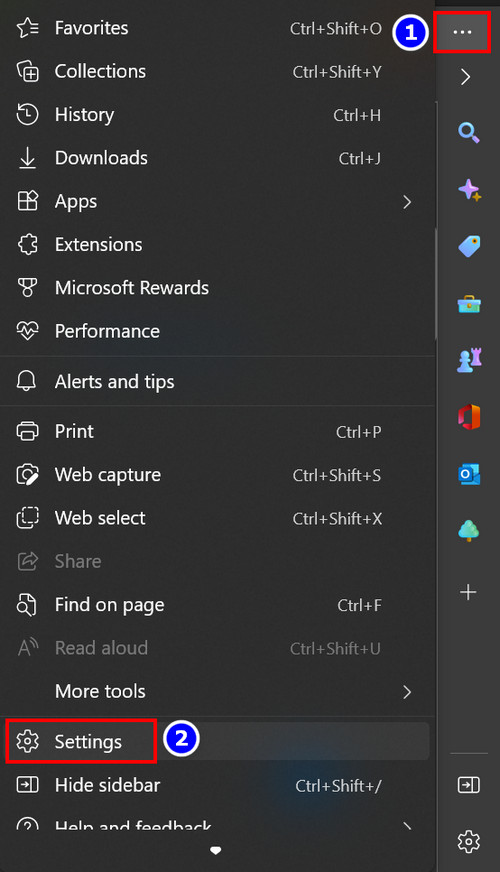Hide sidebar from the menu
Screen dimensions: 500x872
(217, 785)
